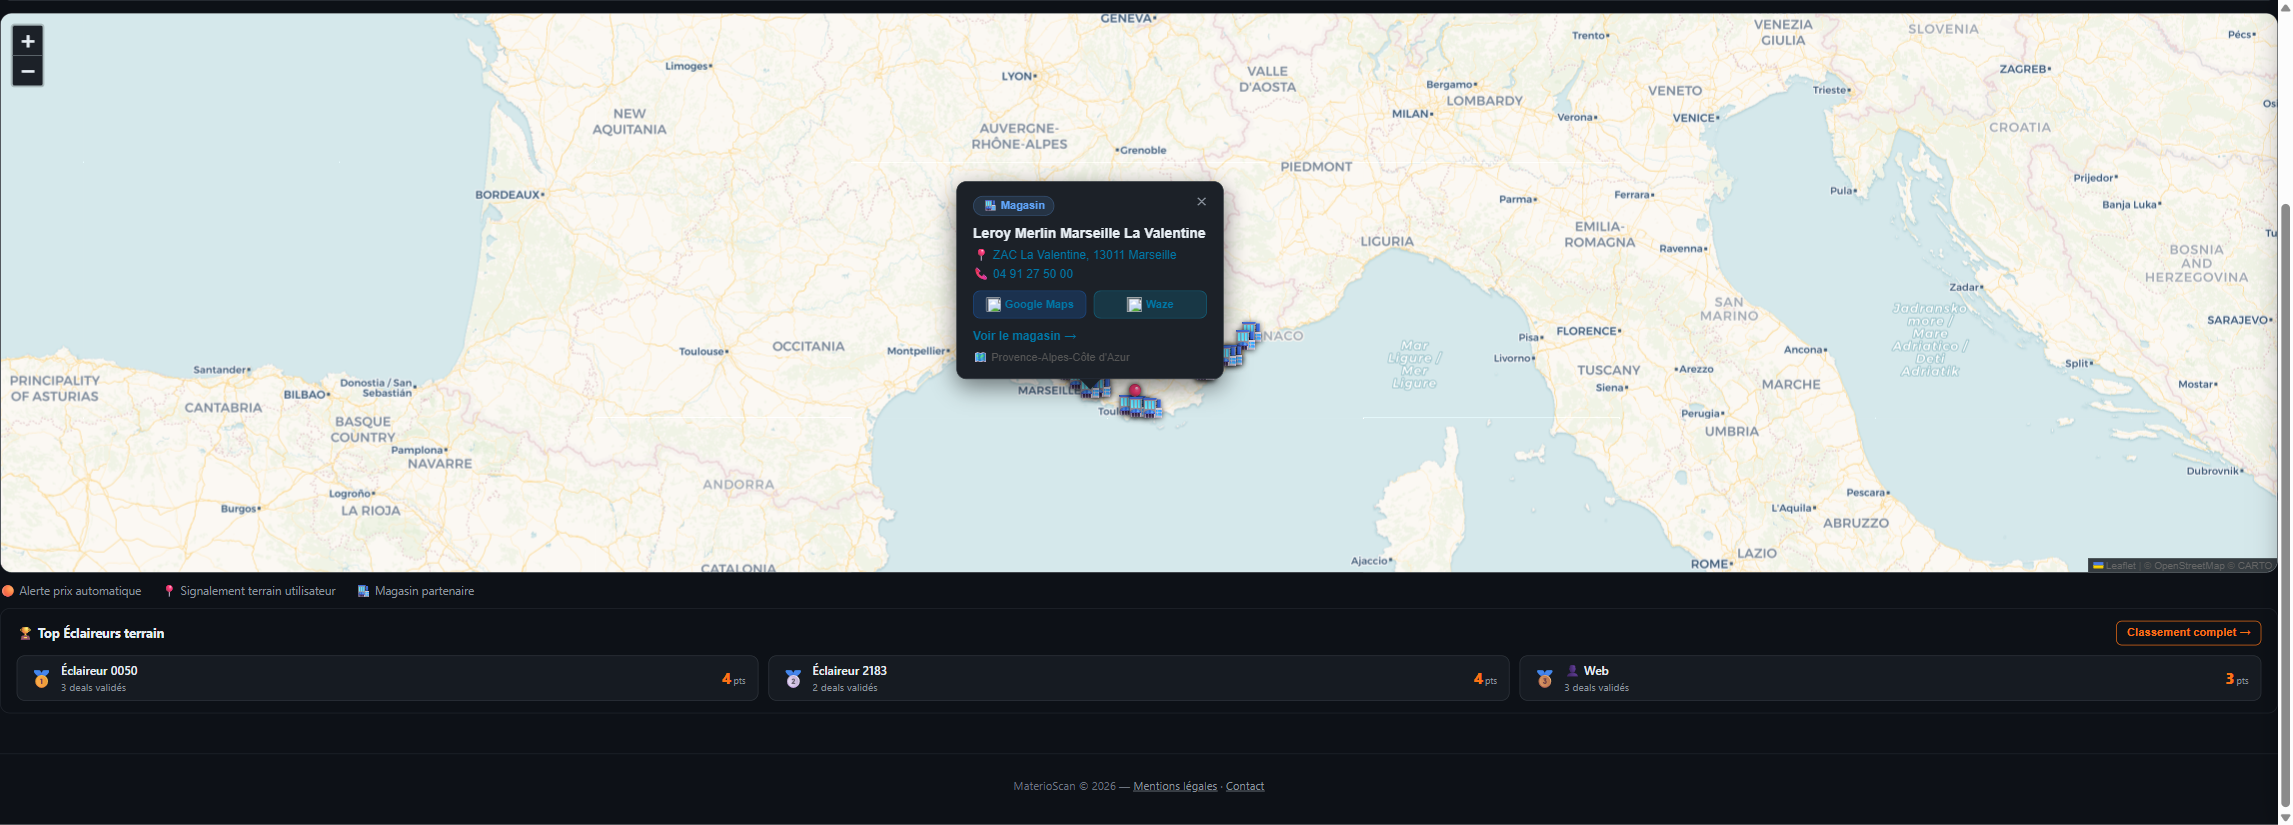Open directions in Google Maps
2293x825 pixels.
[1029, 305]
